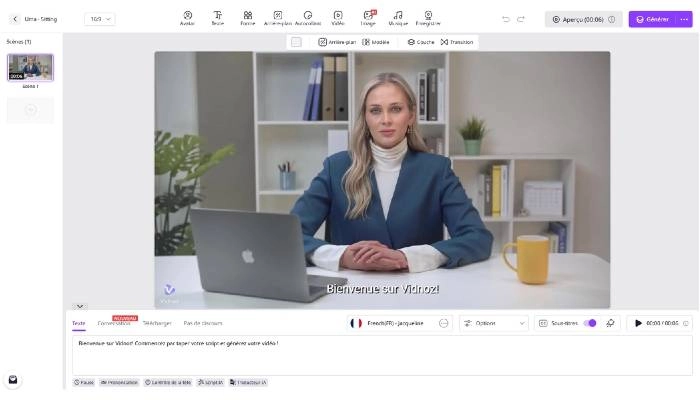
Task: Click the Prononciation button
Action: [x=119, y=383]
